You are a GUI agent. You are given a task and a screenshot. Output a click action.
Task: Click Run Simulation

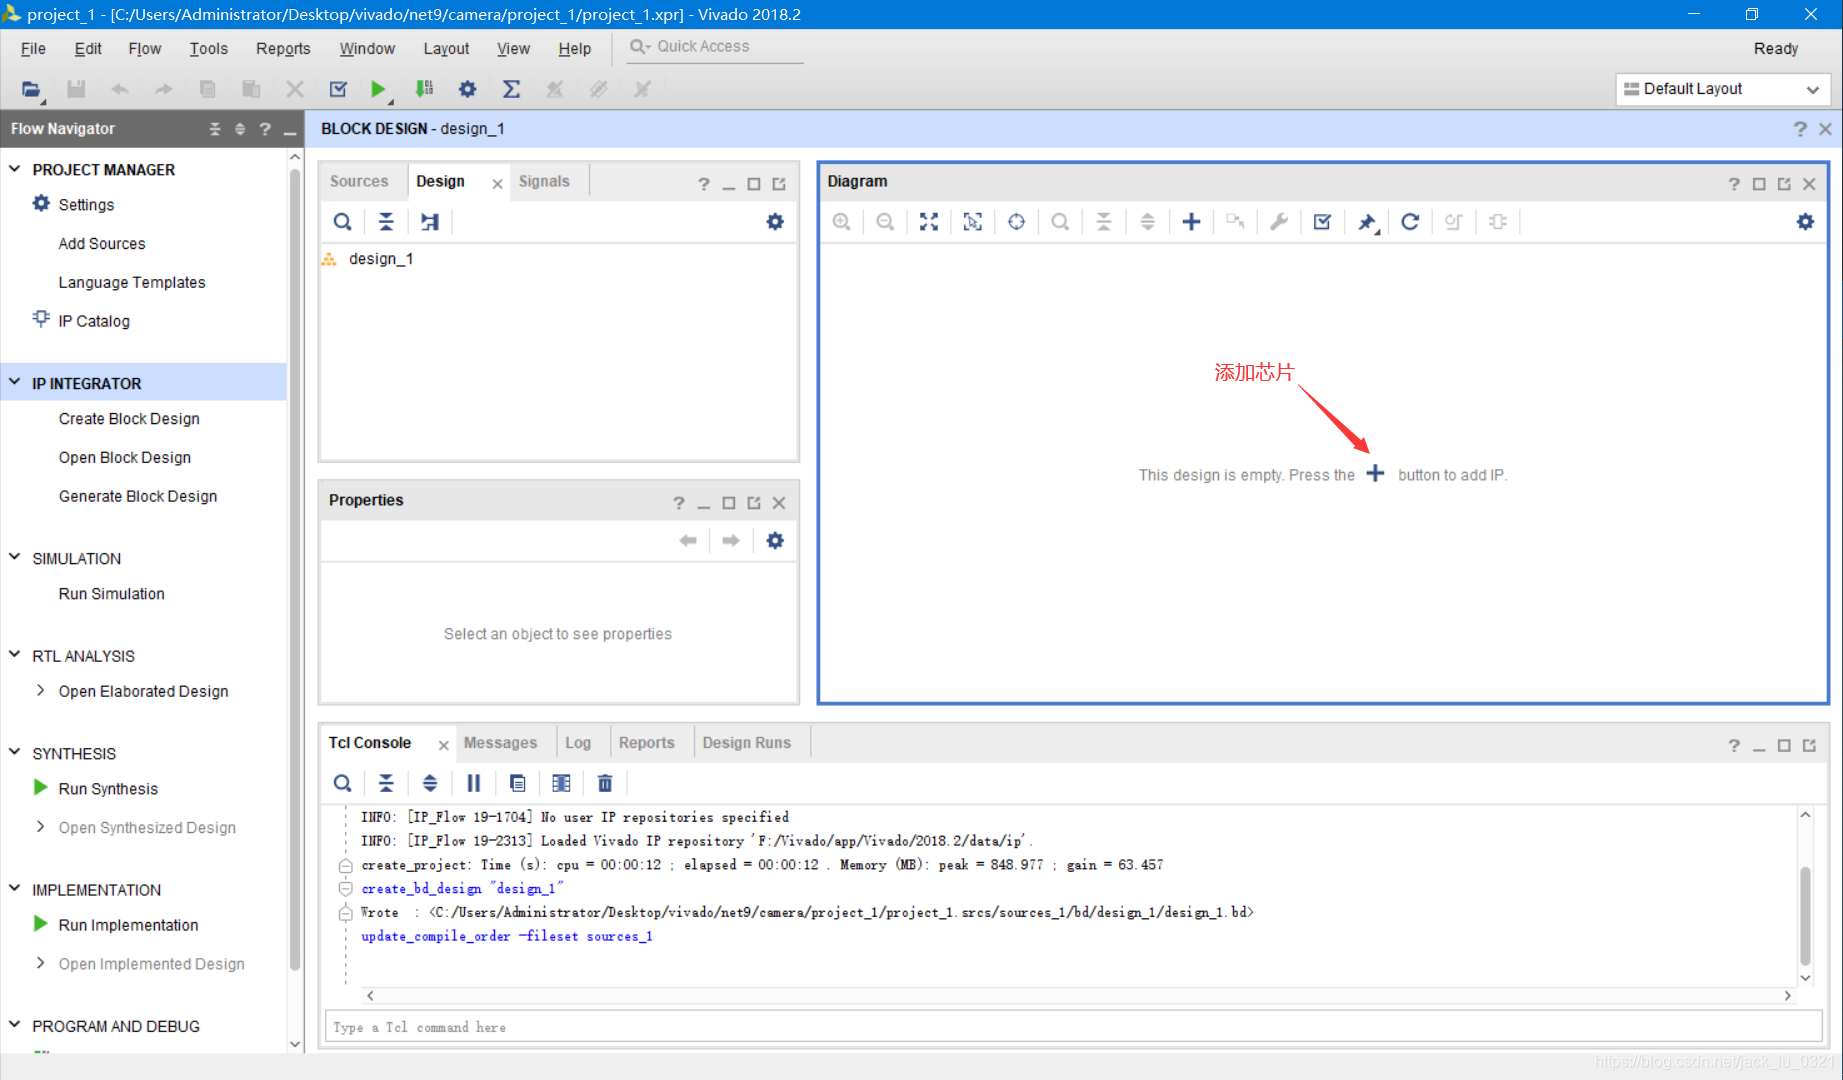pyautogui.click(x=111, y=593)
